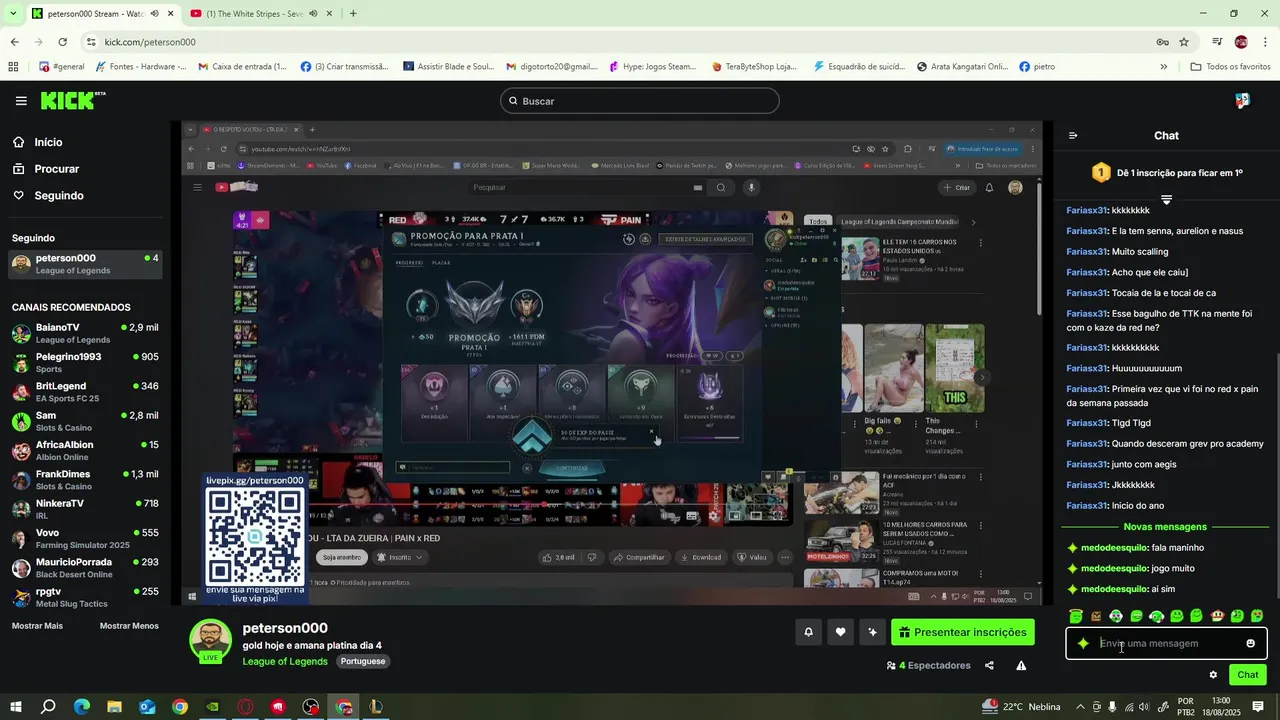The image size is (1280, 720).
Task: Reload the page
Action: 62,42
